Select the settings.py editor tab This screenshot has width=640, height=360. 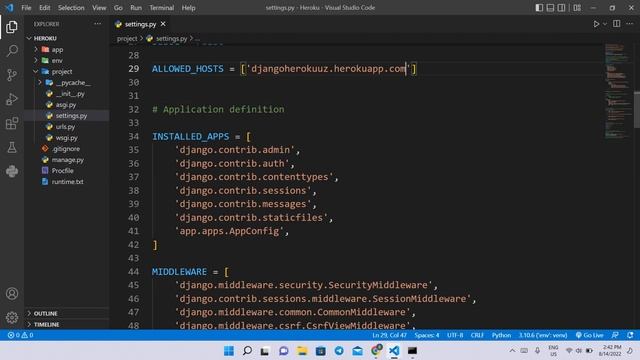pos(140,24)
